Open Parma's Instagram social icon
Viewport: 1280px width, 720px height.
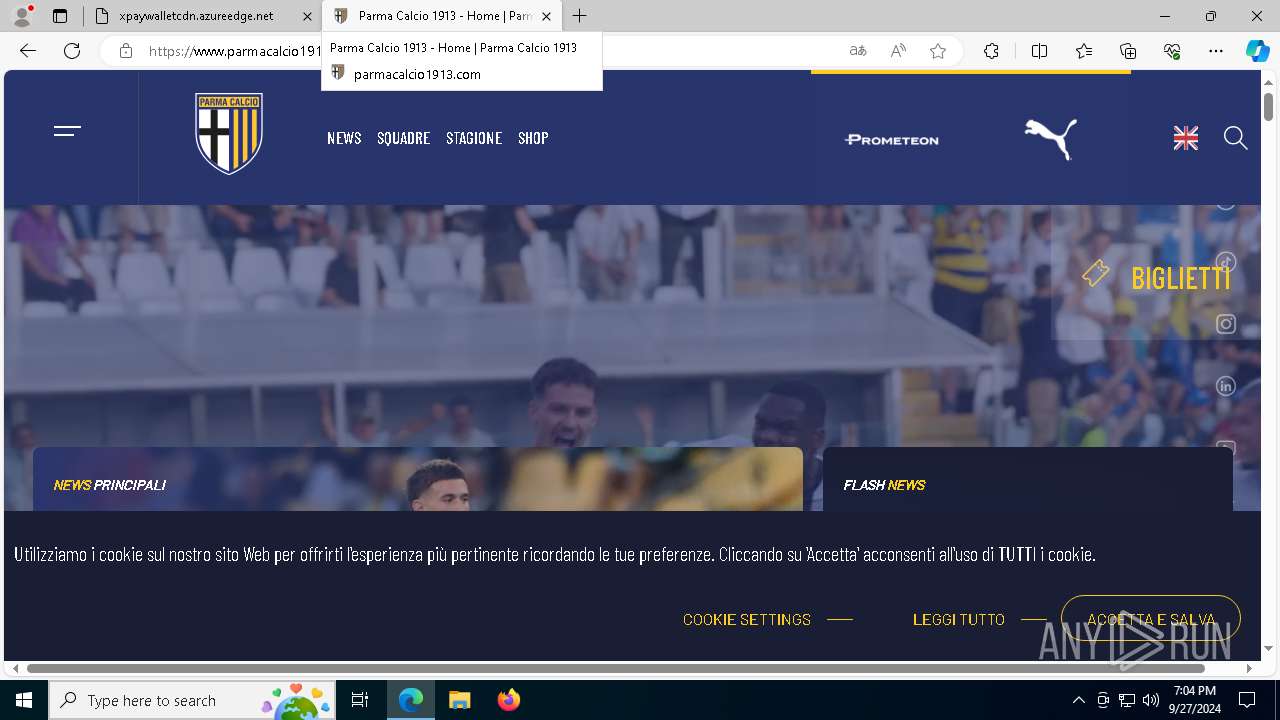(1226, 324)
